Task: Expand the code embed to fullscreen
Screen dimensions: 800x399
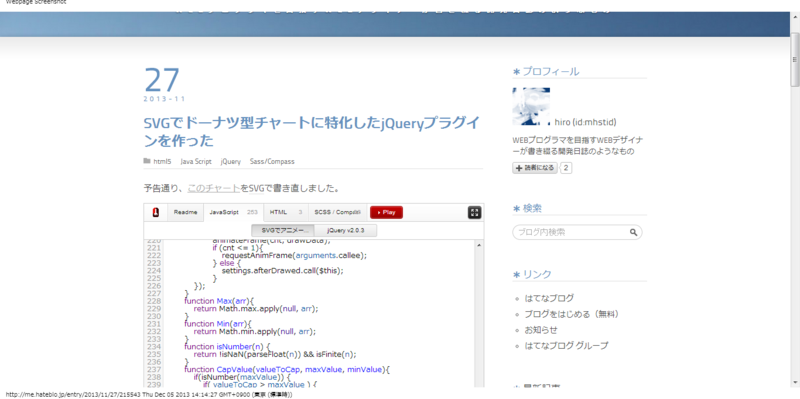Action: (474, 213)
